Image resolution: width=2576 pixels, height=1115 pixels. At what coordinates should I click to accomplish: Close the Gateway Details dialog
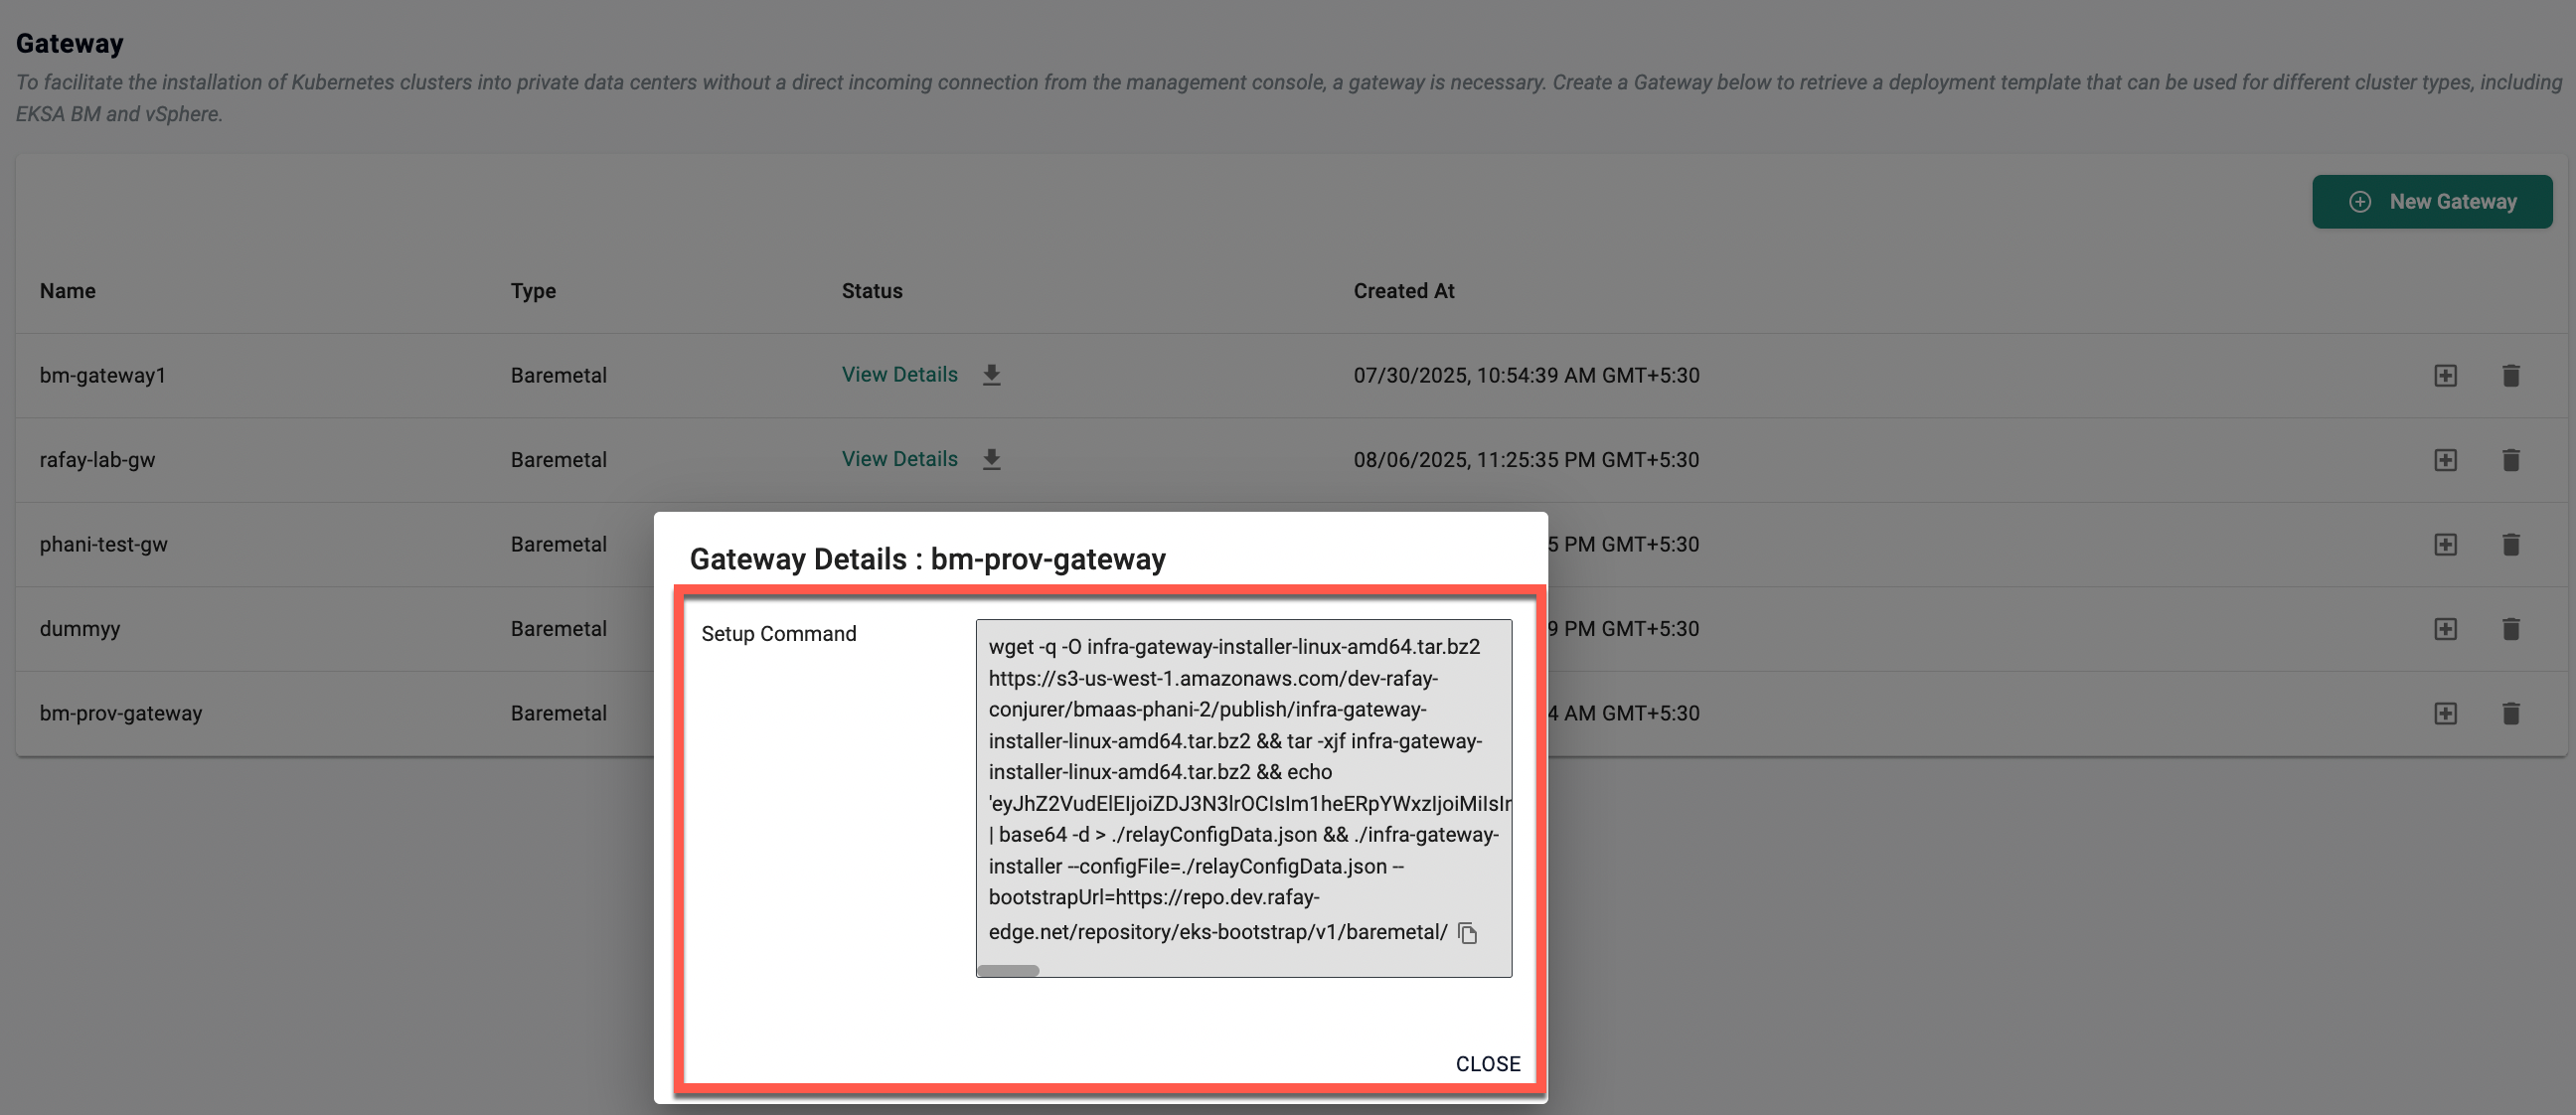pos(1488,1063)
